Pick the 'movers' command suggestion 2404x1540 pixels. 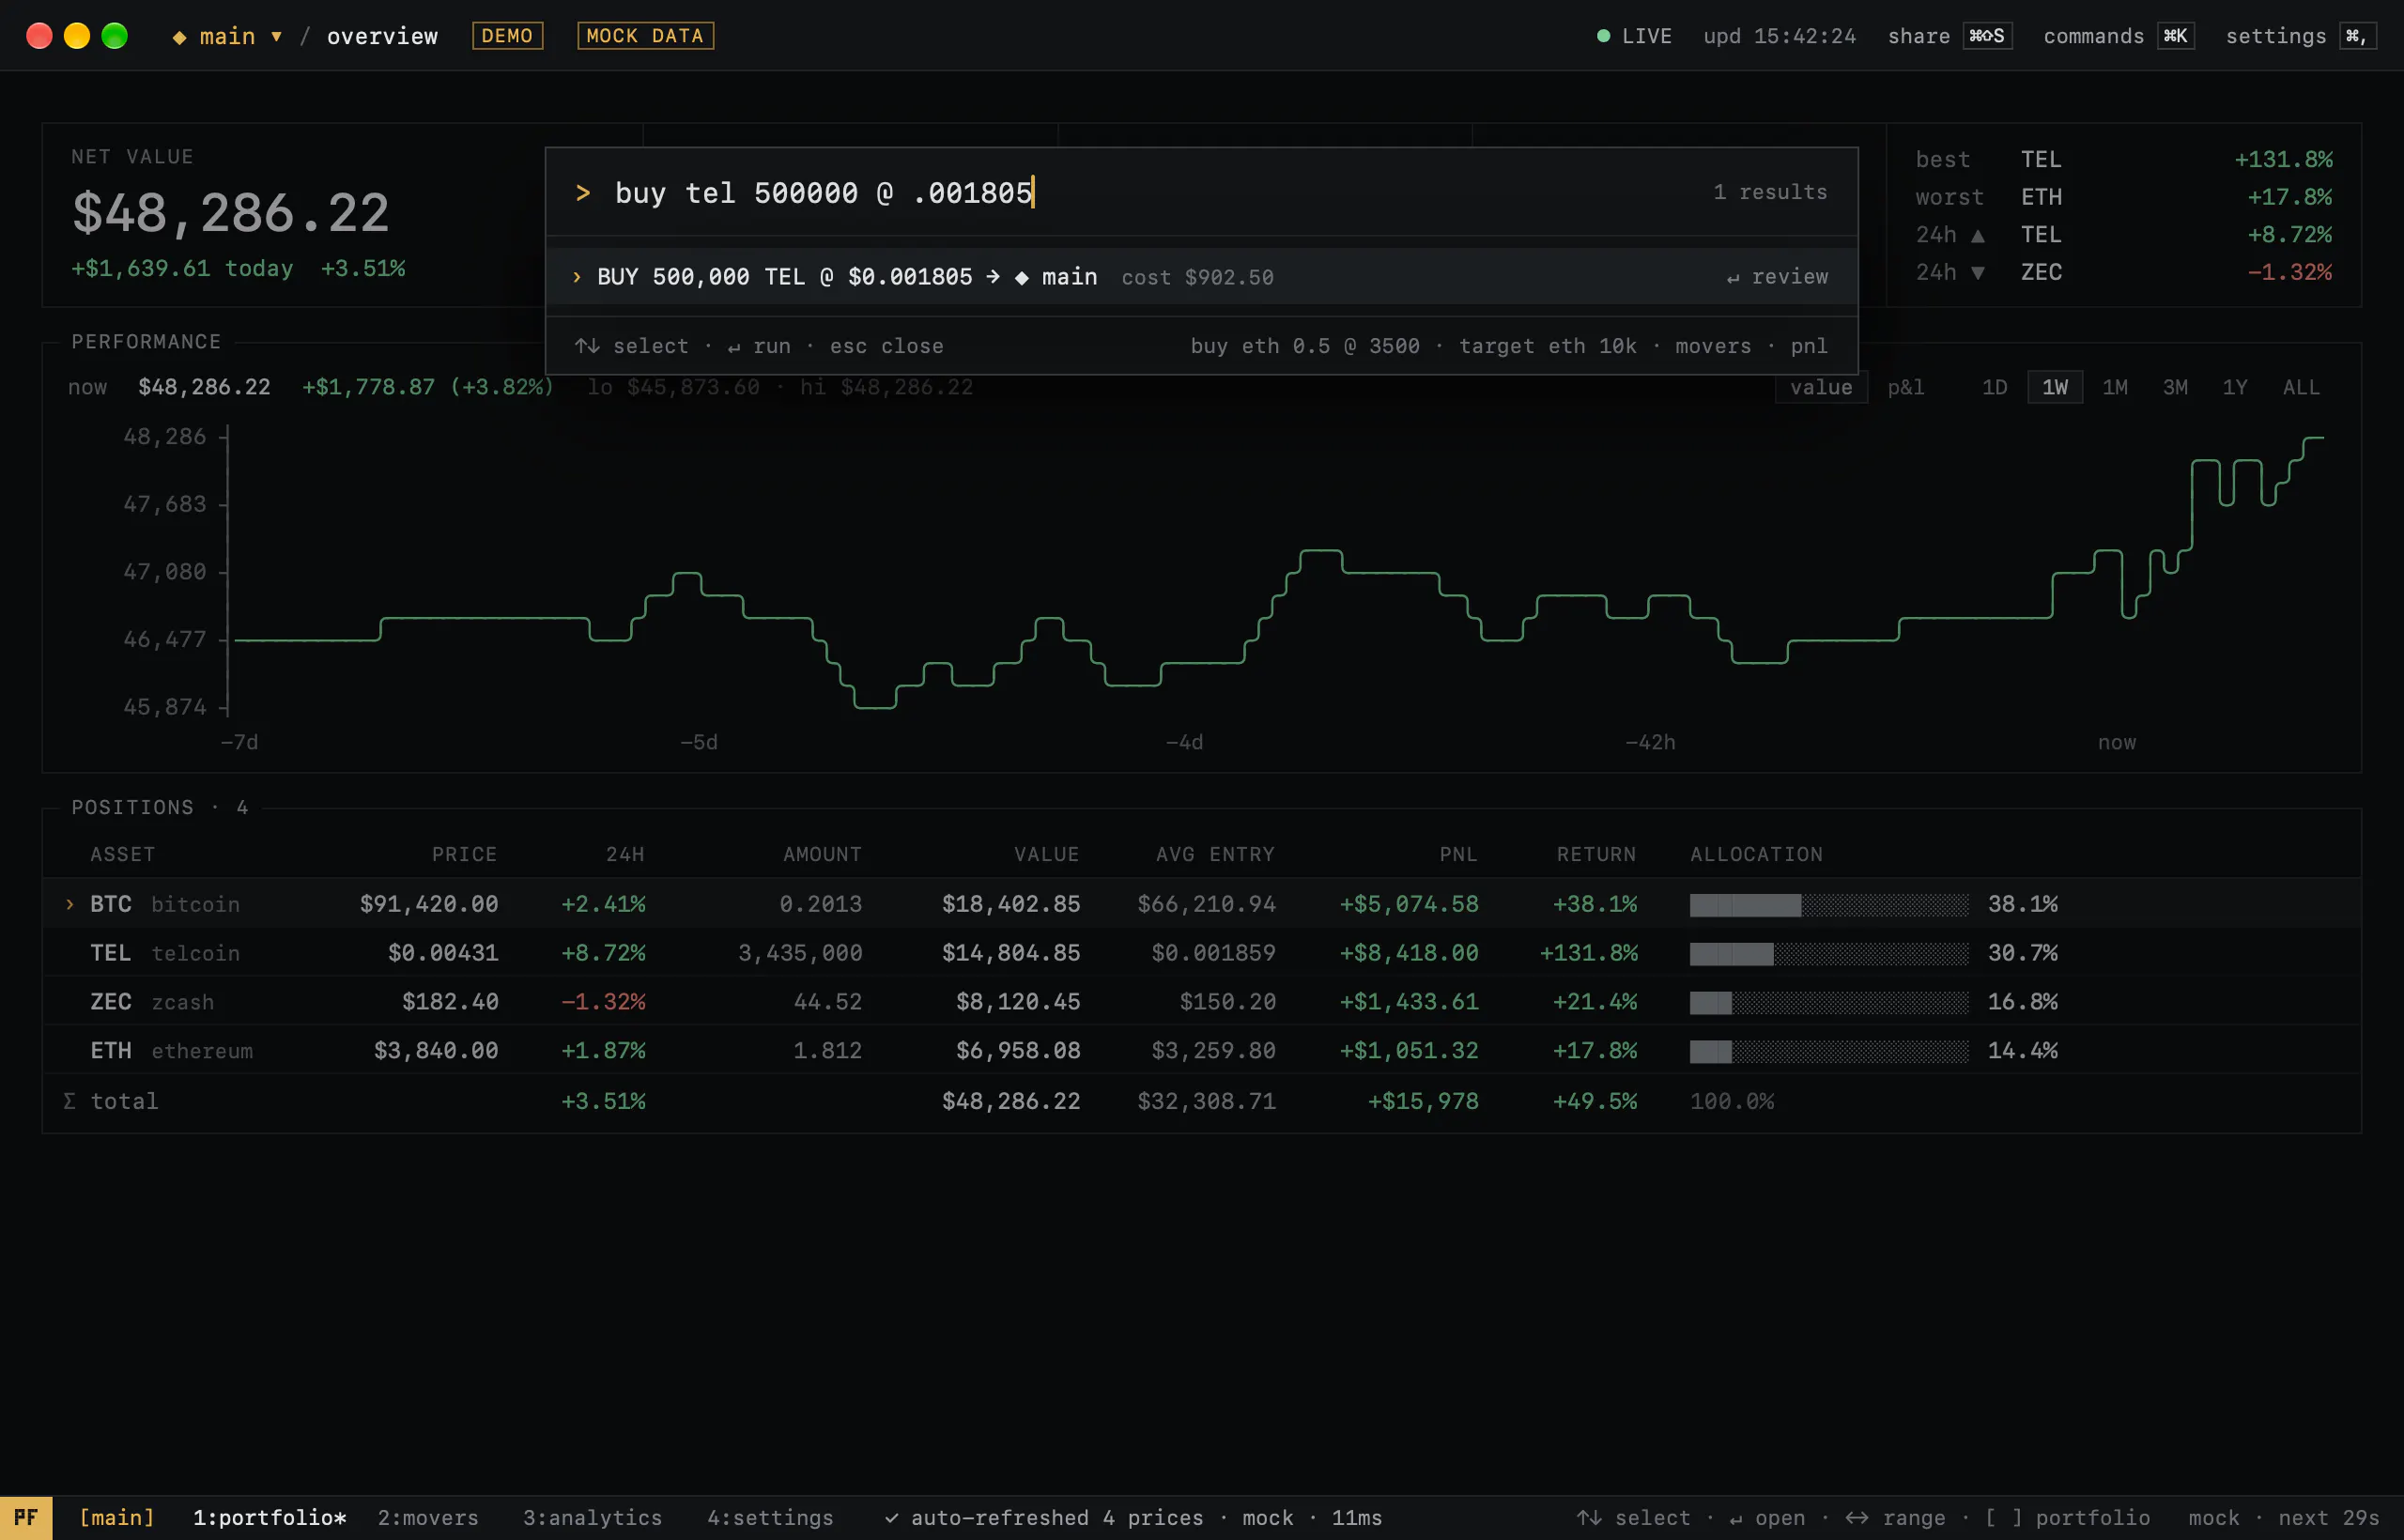(x=1713, y=346)
